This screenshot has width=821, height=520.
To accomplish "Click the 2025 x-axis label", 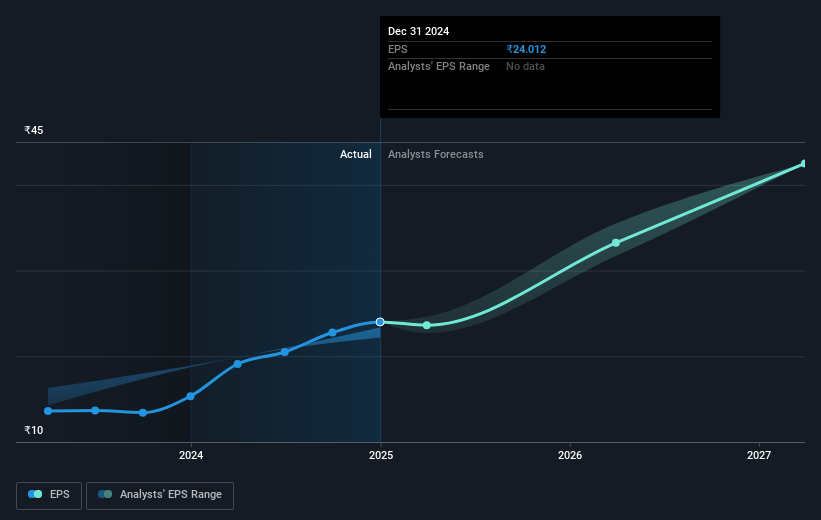I will (381, 456).
